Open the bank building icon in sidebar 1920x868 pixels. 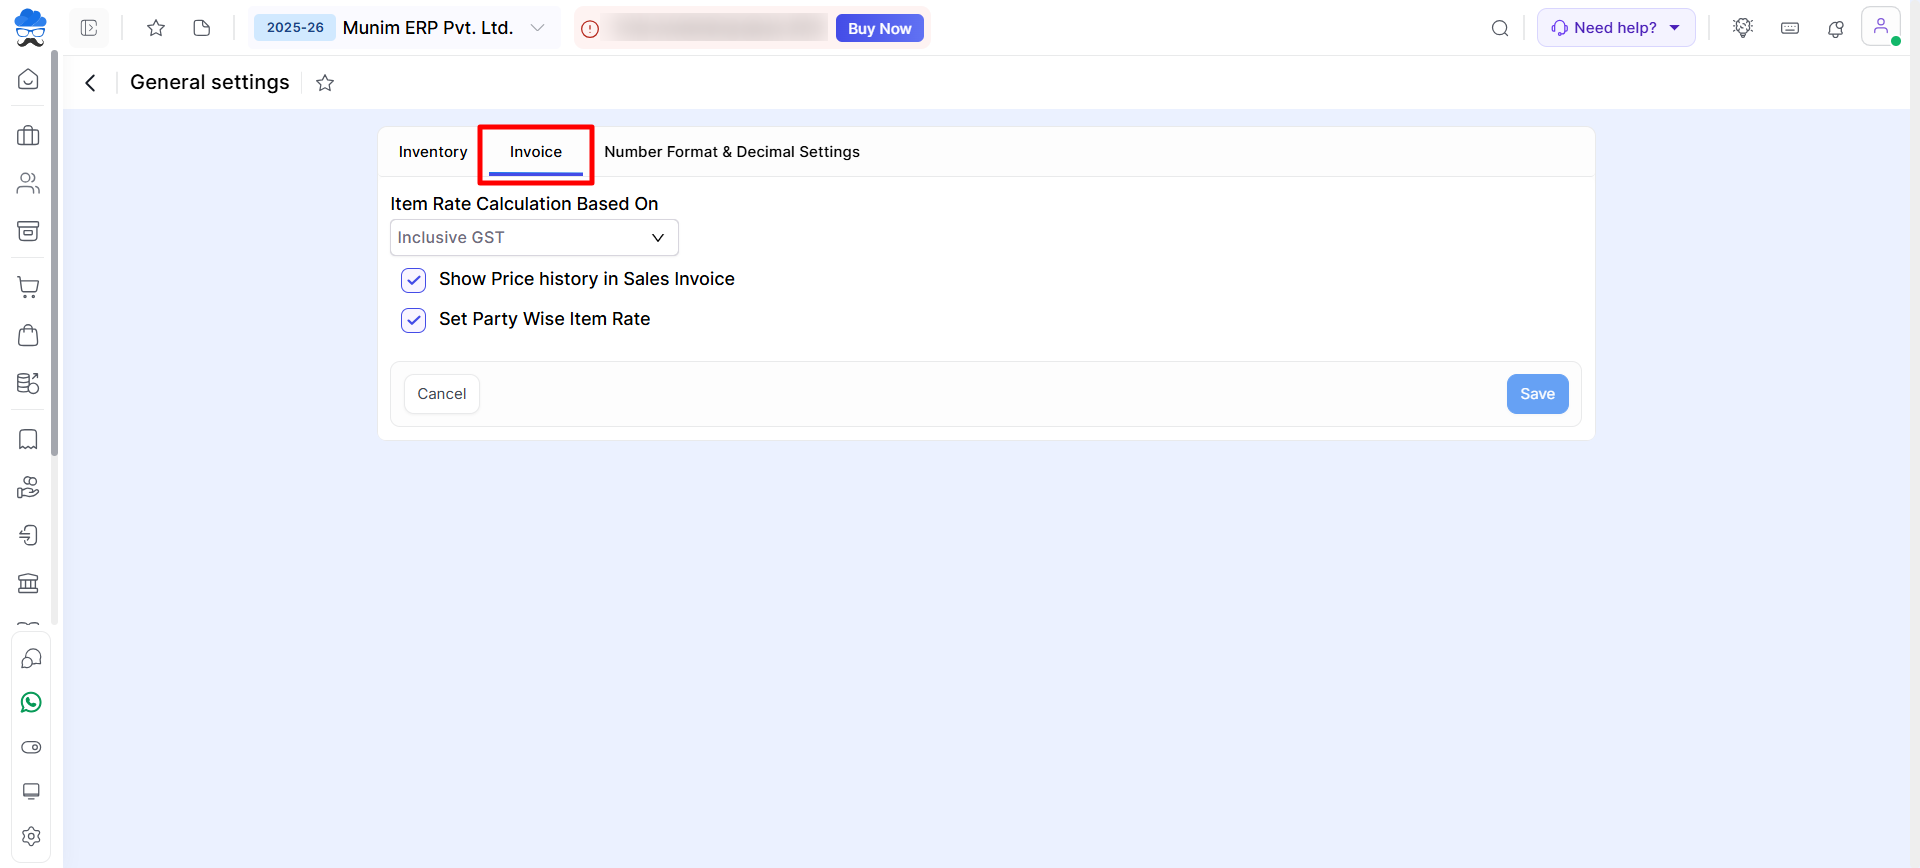(28, 583)
